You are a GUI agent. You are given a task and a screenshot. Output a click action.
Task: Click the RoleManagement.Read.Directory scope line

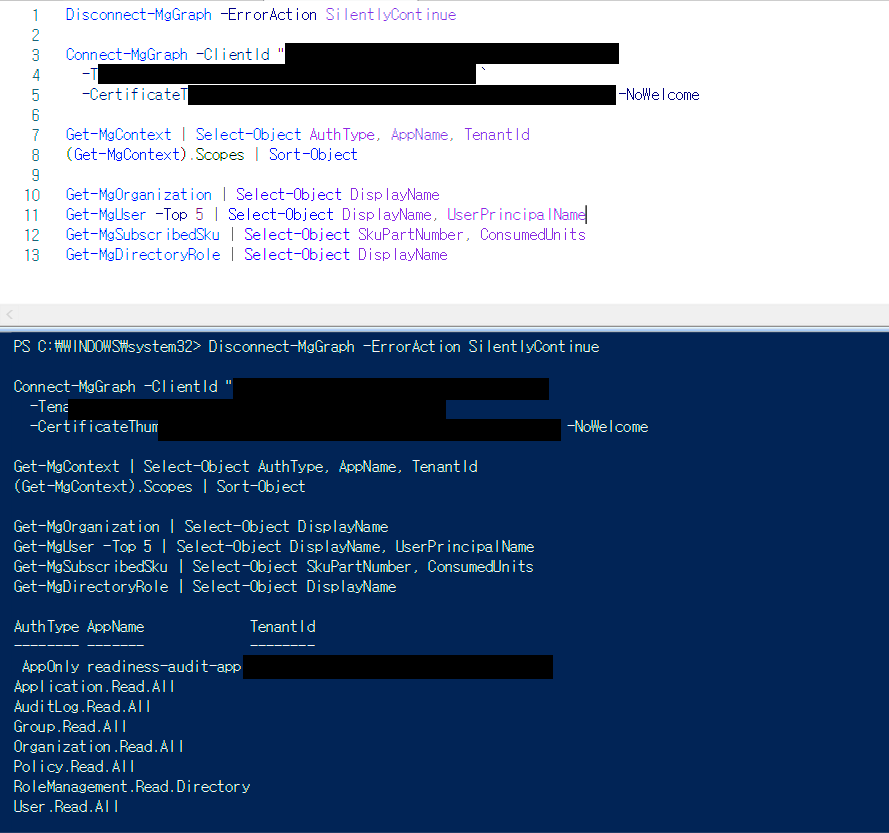[x=132, y=787]
